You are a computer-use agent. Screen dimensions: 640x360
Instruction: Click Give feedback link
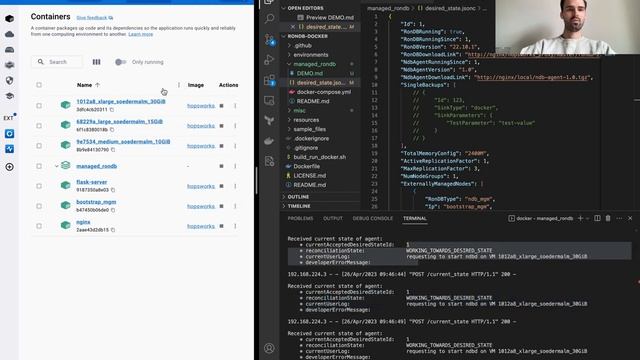point(95,18)
